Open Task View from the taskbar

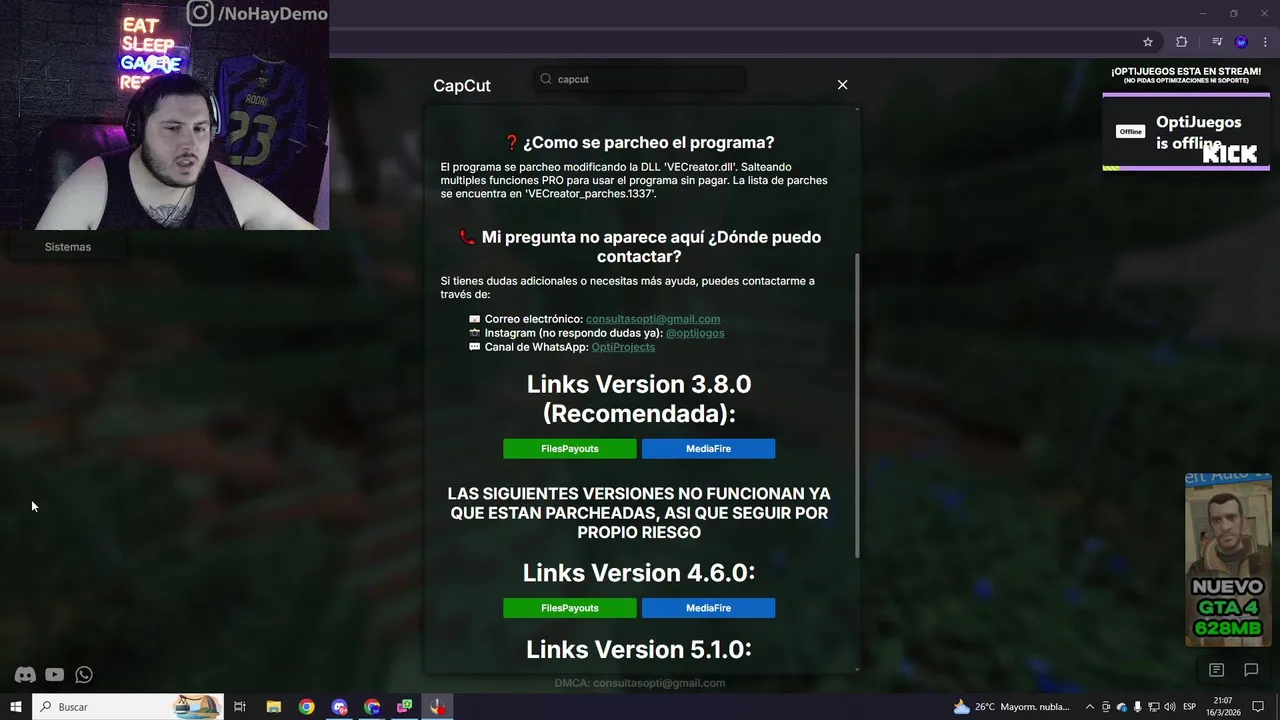tap(240, 707)
